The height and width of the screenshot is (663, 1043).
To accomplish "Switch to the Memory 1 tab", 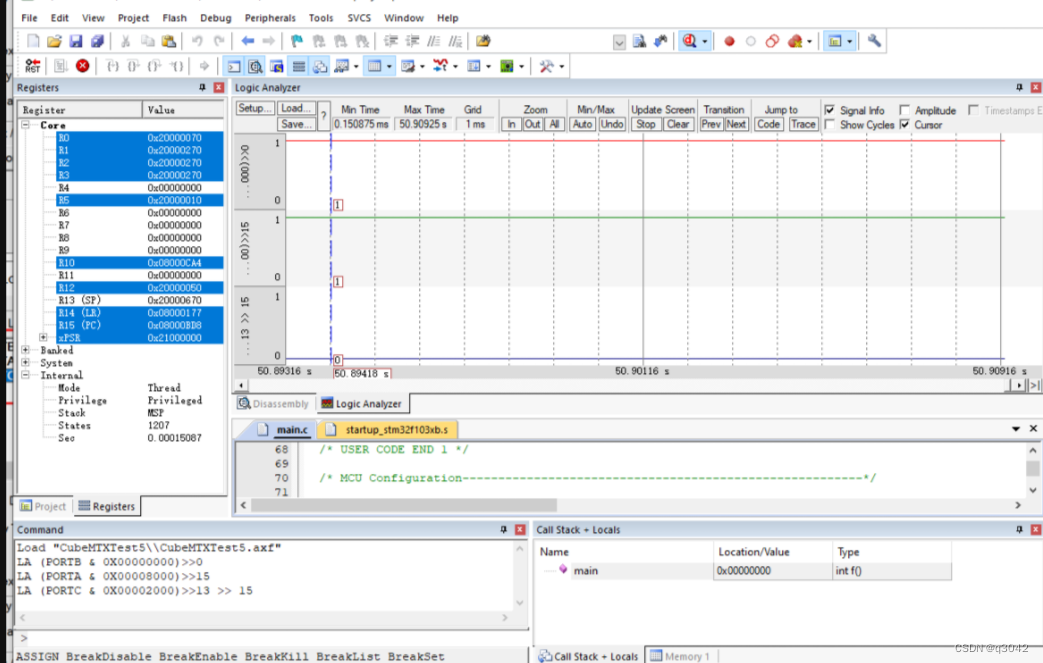I will tap(680, 656).
